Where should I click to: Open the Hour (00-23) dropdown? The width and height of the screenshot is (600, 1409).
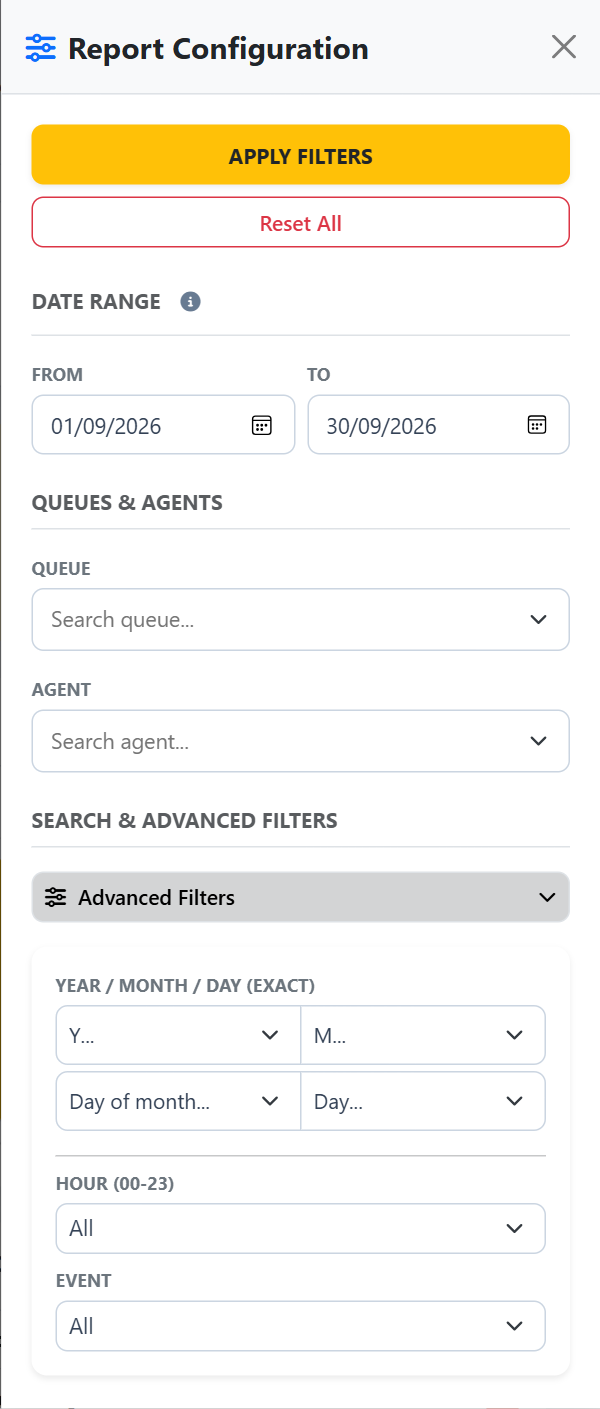301,1228
